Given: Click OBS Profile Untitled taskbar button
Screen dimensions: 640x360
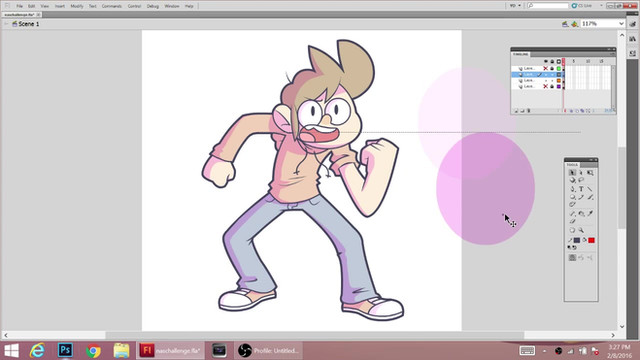Looking at the screenshot, I should tap(268, 350).
